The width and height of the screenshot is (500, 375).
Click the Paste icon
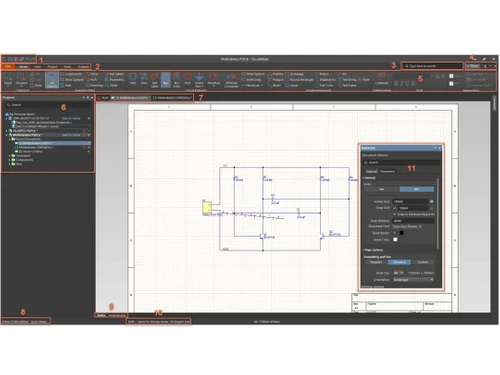36,85
